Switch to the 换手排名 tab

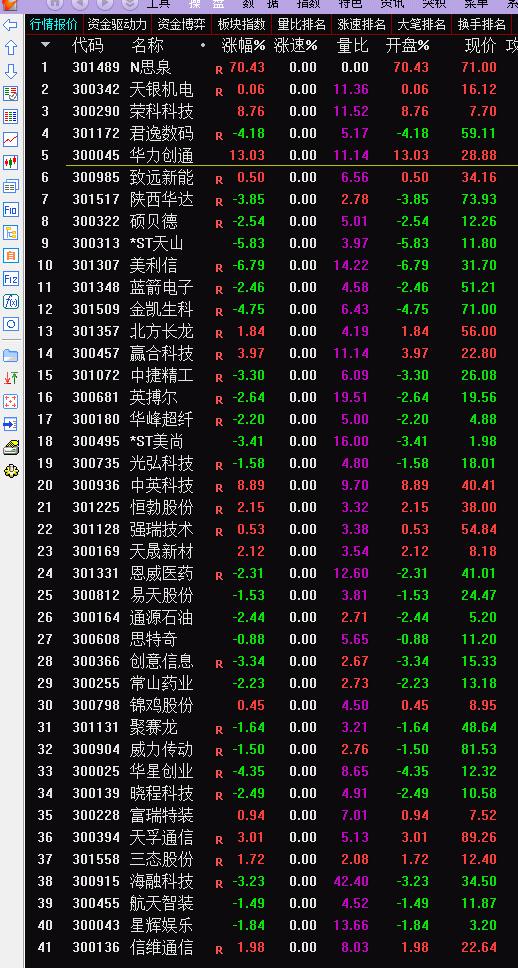482,25
